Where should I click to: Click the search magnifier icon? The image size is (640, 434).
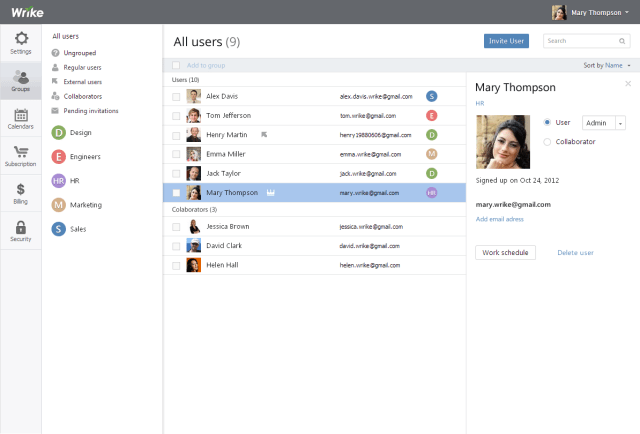[622, 41]
